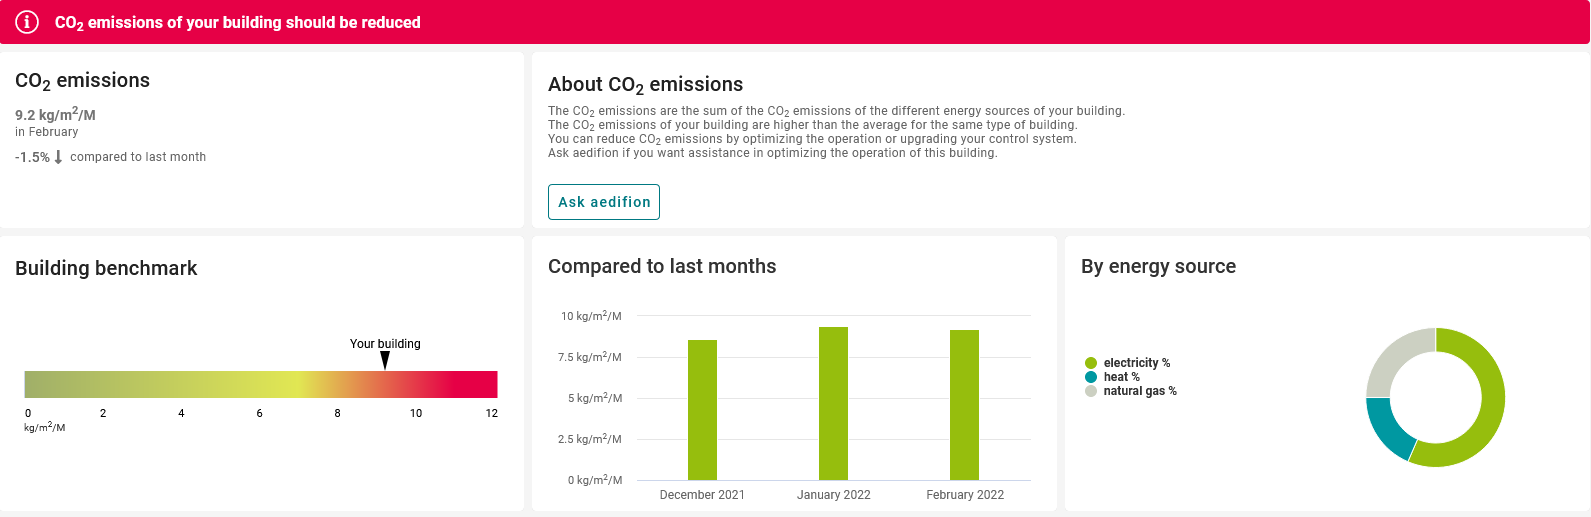Click the 'electricity %' legend label

[1137, 363]
